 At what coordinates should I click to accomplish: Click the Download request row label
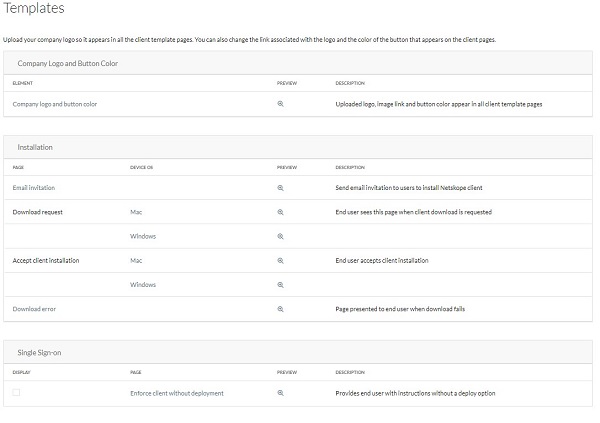38,212
